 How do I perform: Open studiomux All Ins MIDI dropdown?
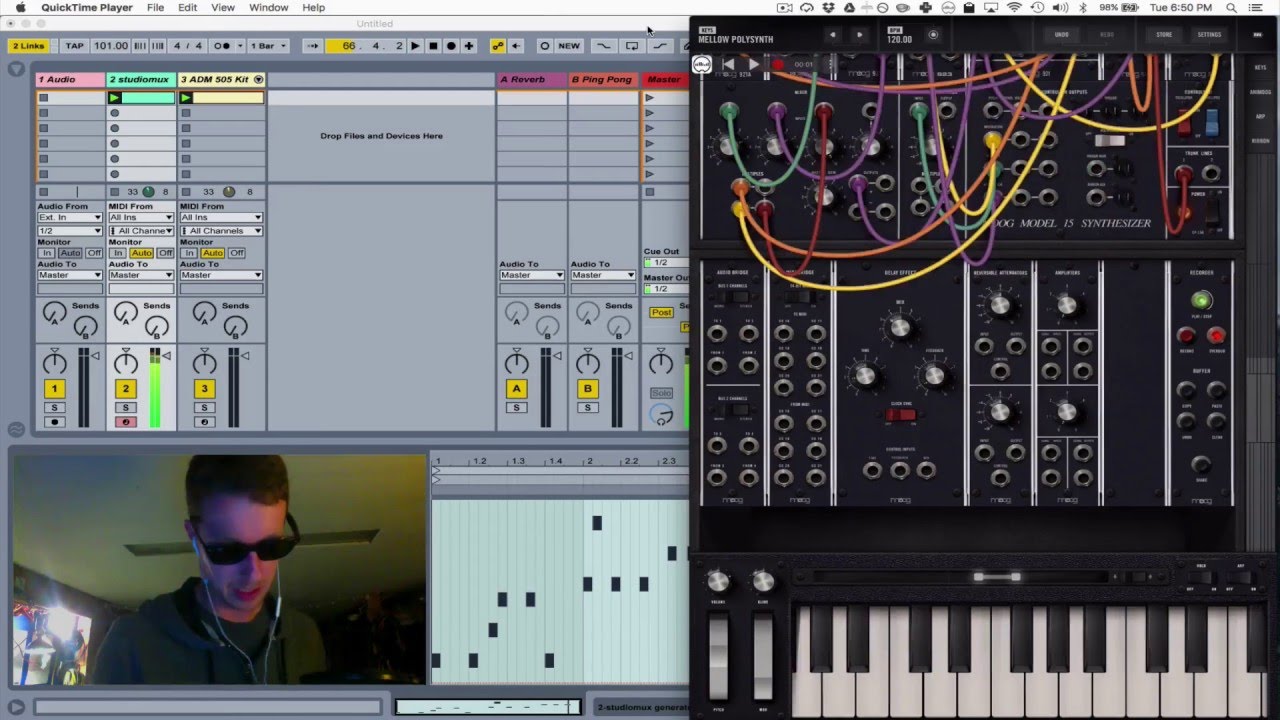(141, 218)
